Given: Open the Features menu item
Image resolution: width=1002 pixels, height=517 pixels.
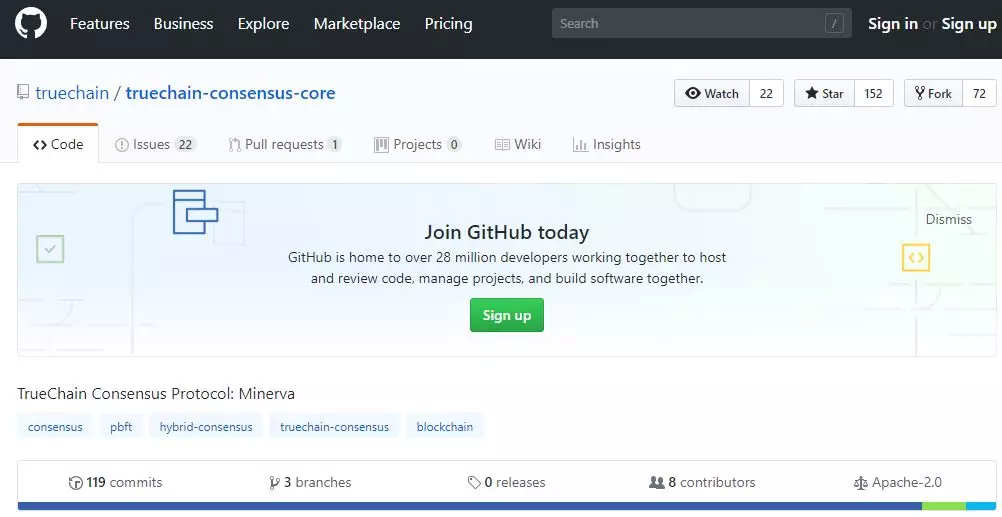Looking at the screenshot, I should tap(100, 24).
